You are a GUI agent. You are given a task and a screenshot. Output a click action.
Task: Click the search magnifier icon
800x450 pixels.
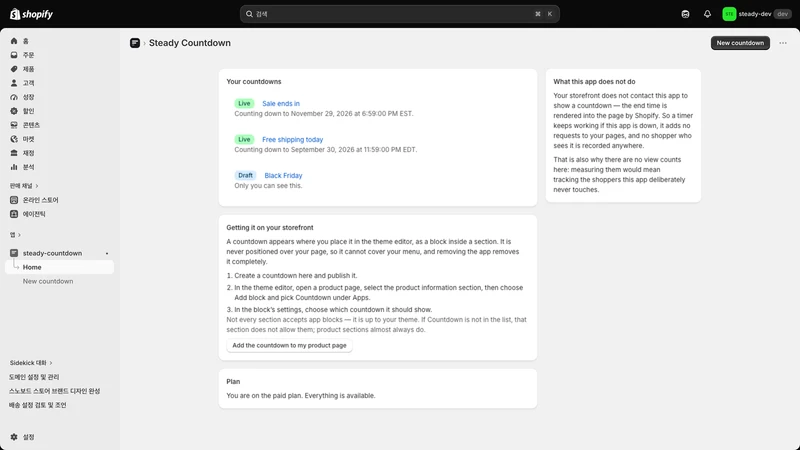249,14
